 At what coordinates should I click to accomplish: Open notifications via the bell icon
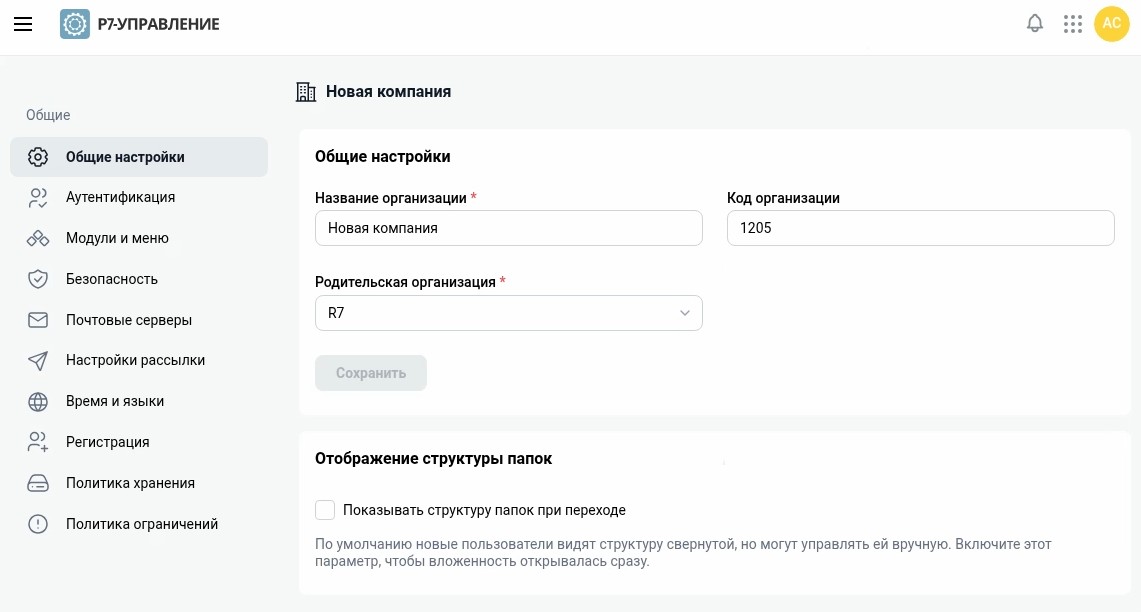(x=1035, y=23)
